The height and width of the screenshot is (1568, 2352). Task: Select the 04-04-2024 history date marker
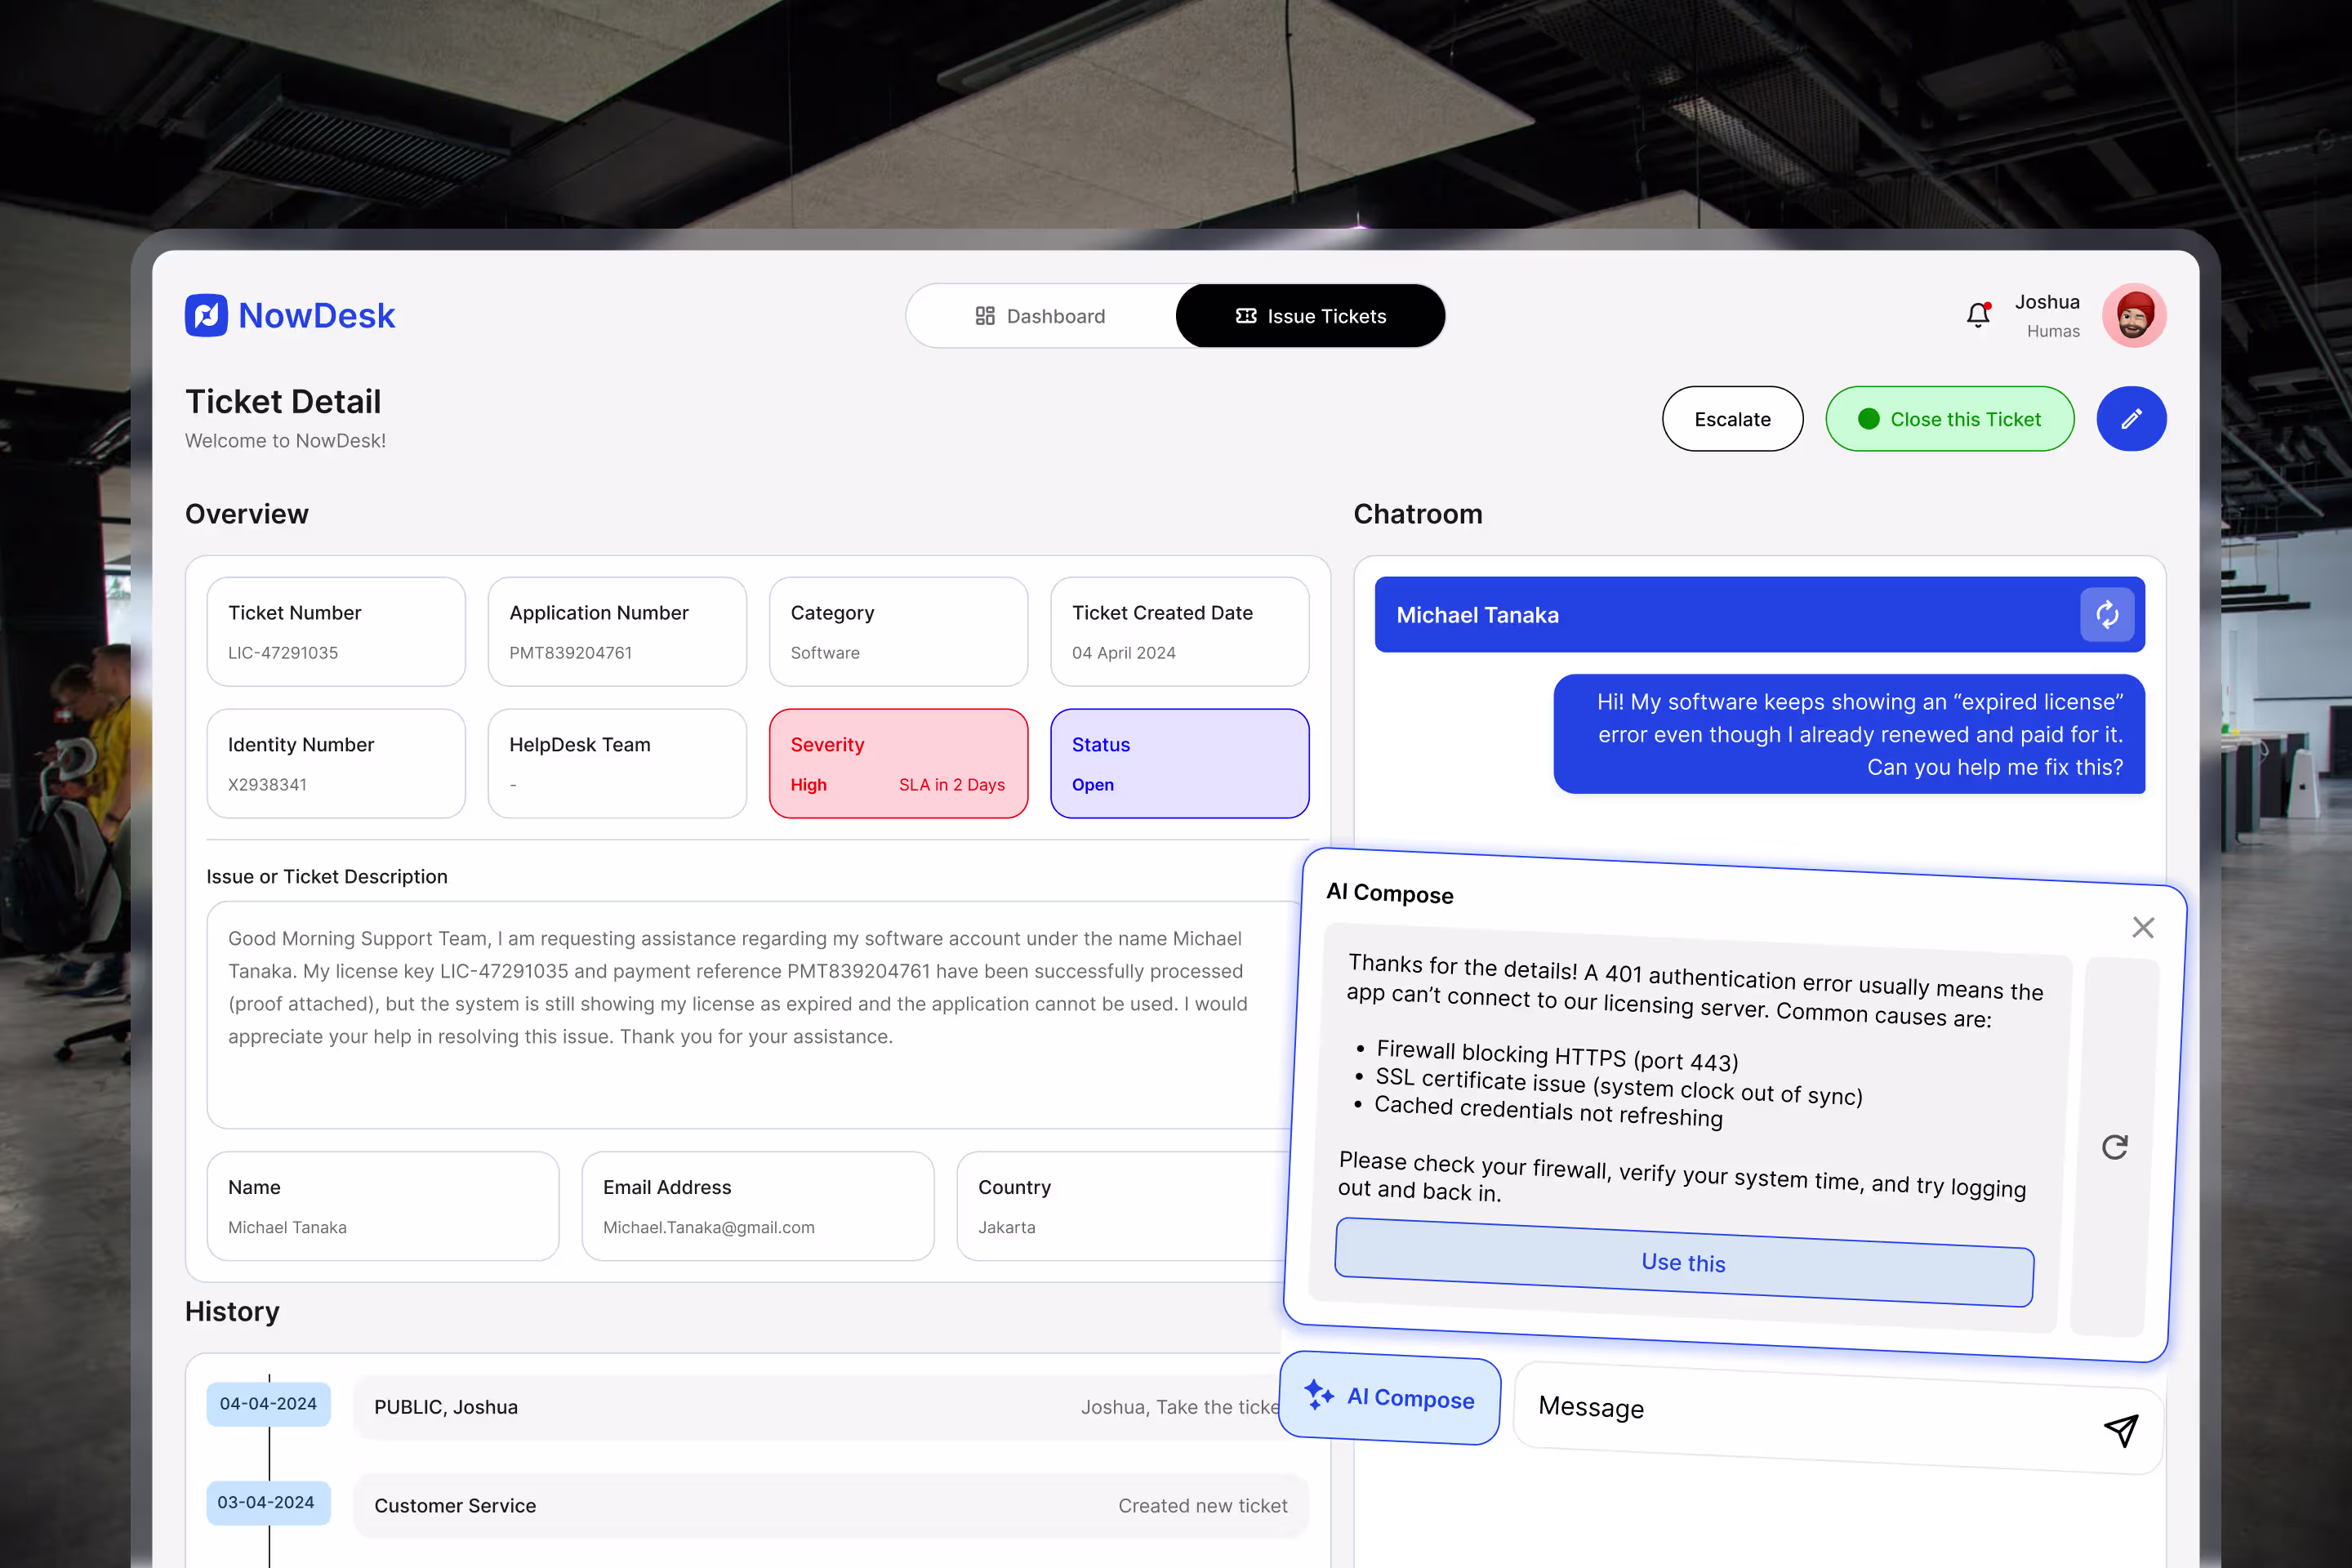pos(268,1404)
